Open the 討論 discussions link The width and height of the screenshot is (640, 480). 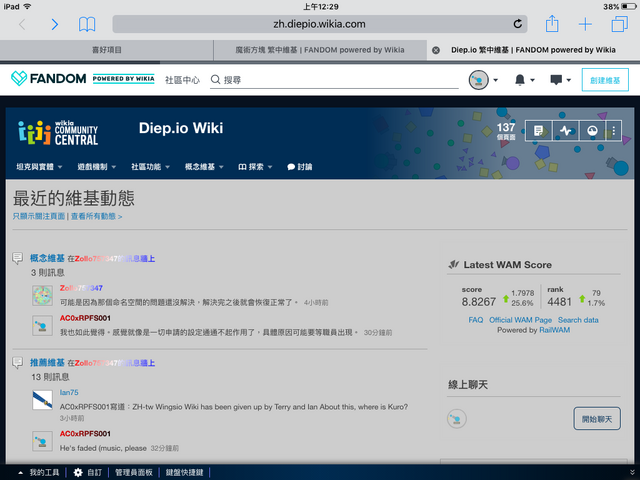pyautogui.click(x=300, y=167)
